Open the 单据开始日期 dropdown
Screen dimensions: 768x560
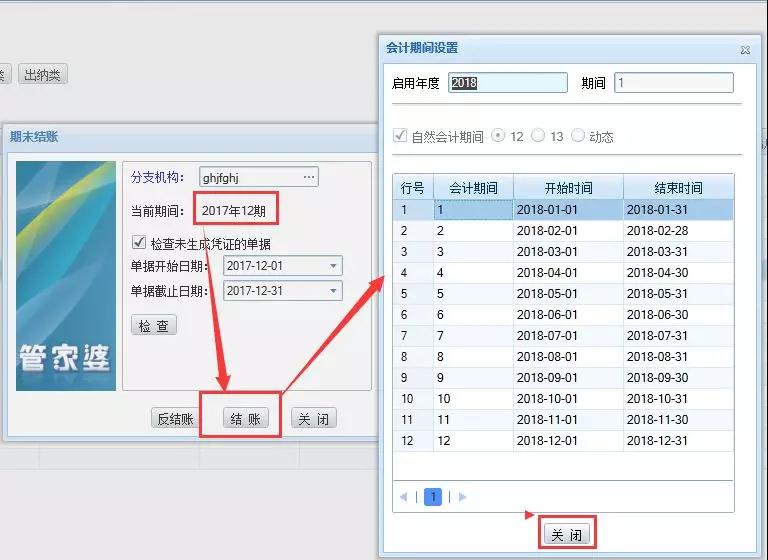(332, 266)
